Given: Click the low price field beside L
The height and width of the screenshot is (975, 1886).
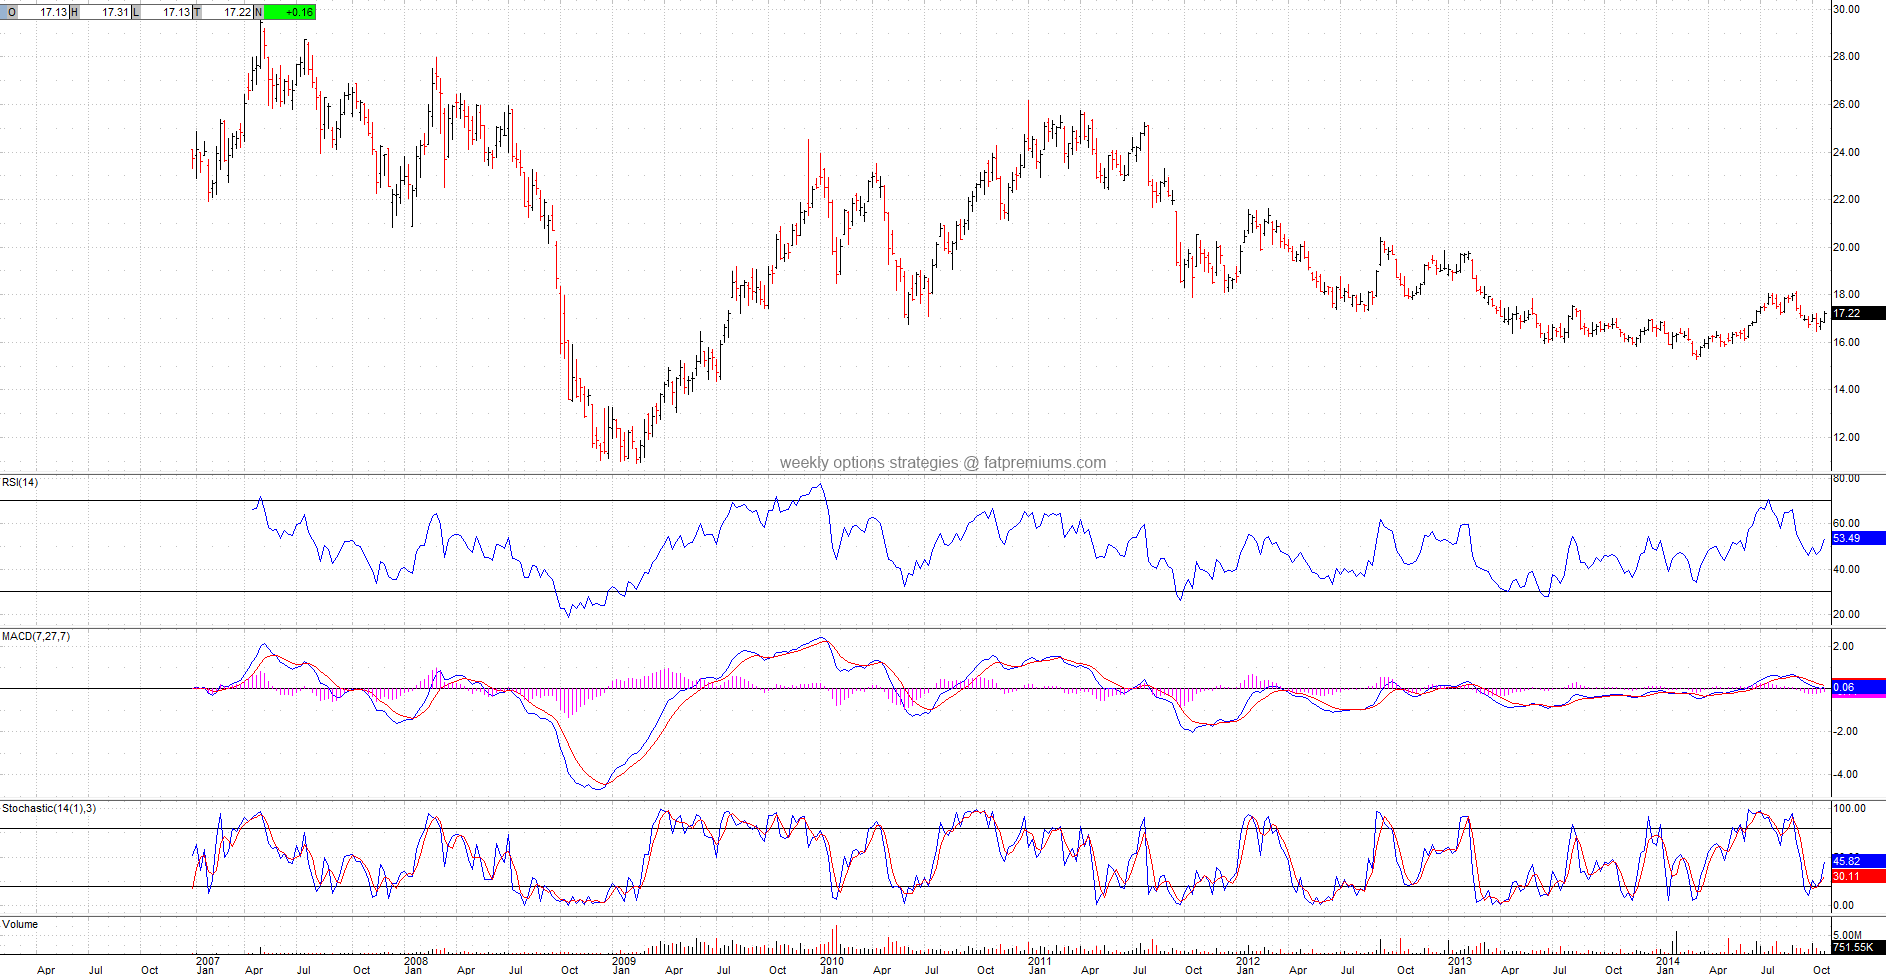Looking at the screenshot, I should (166, 12).
